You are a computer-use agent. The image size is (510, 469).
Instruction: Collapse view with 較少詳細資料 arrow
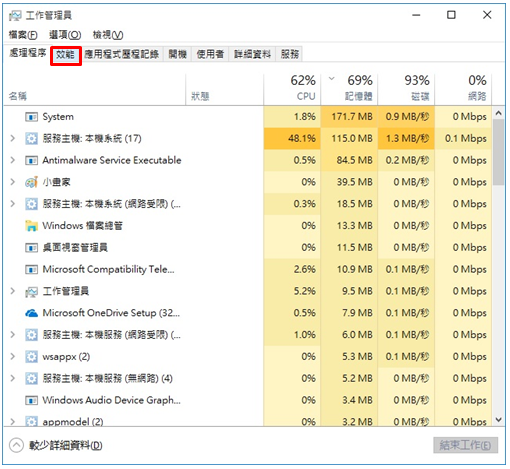tap(16, 445)
